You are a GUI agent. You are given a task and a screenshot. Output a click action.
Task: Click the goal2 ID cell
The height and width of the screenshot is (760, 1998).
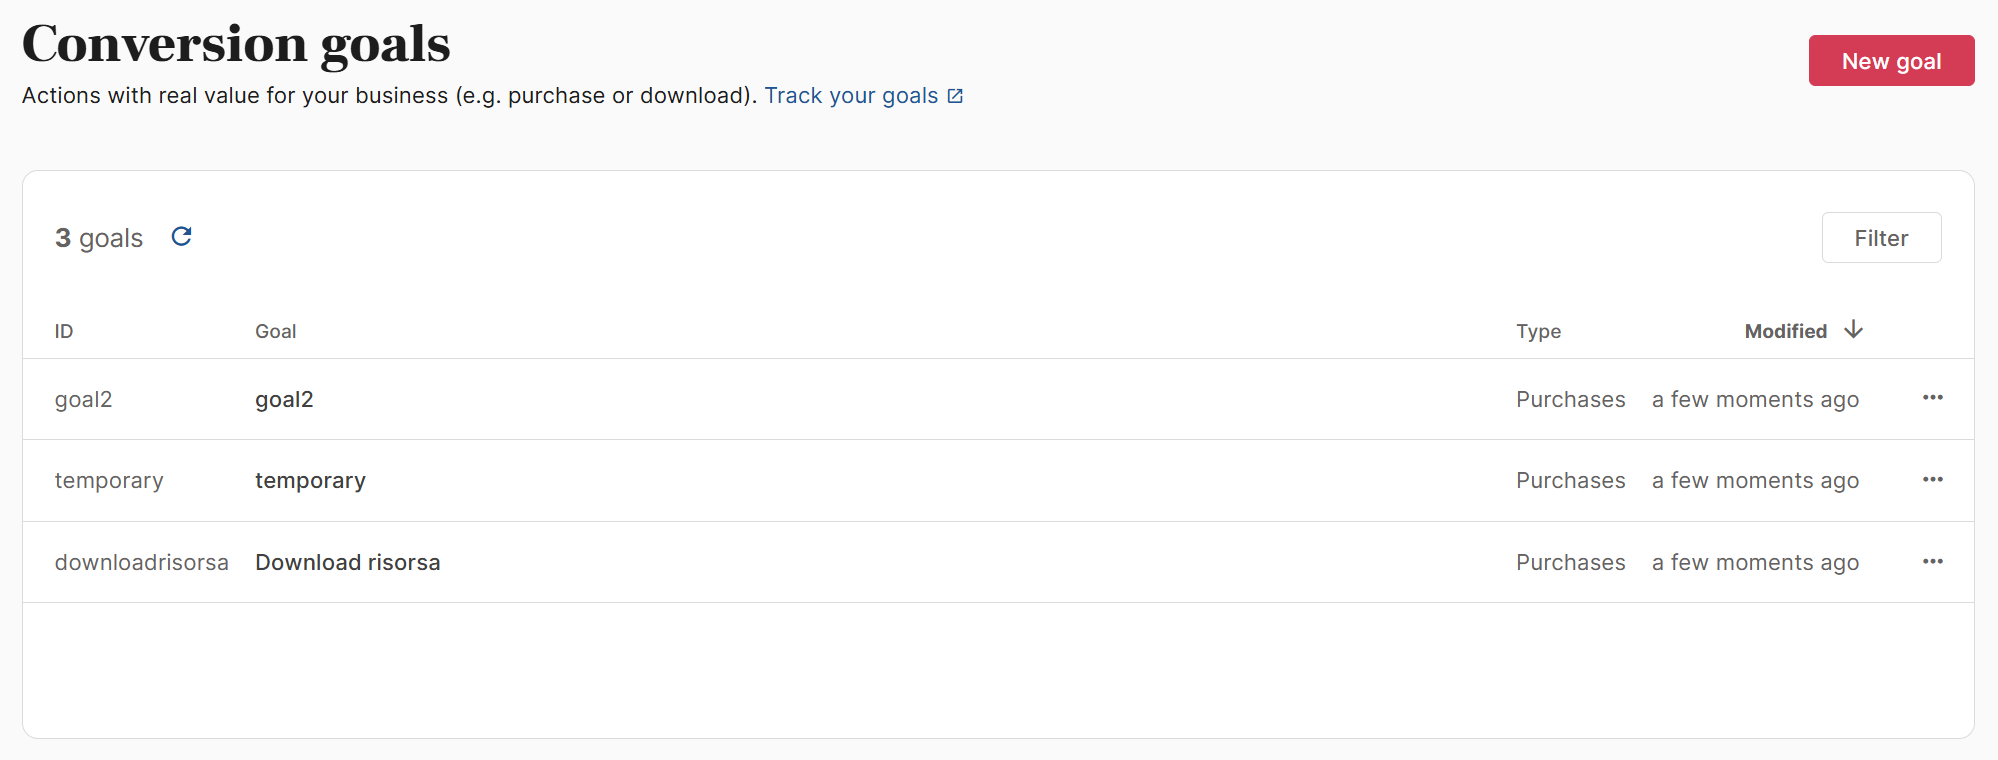pos(83,399)
